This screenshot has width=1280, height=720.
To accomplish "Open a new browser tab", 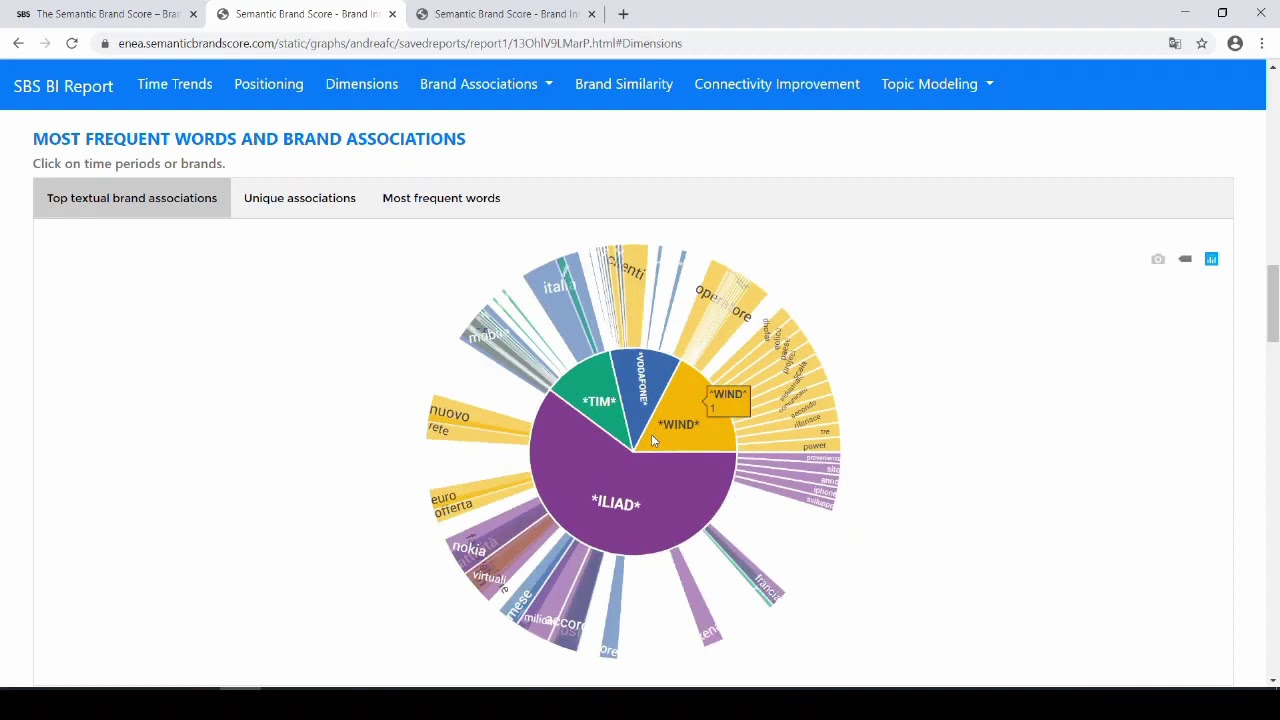I will [623, 14].
